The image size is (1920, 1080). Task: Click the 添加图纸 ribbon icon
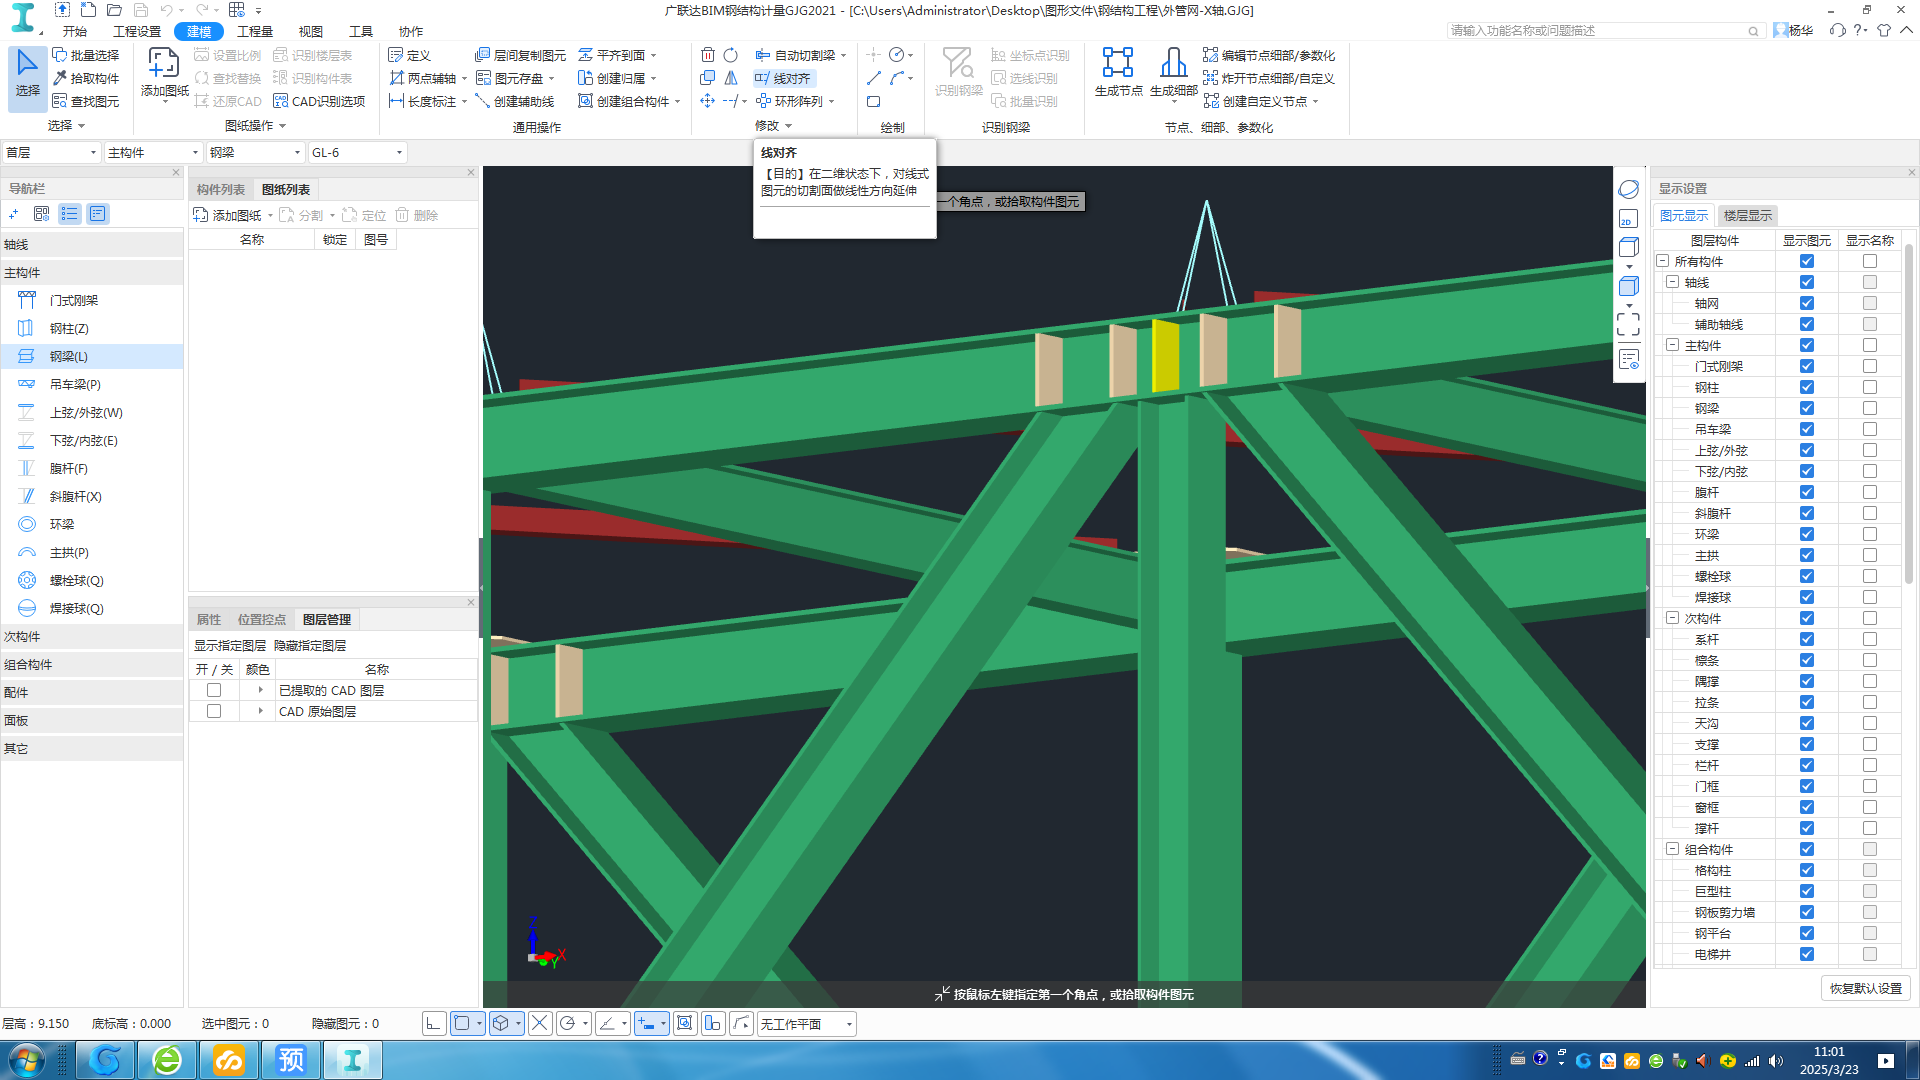(164, 73)
